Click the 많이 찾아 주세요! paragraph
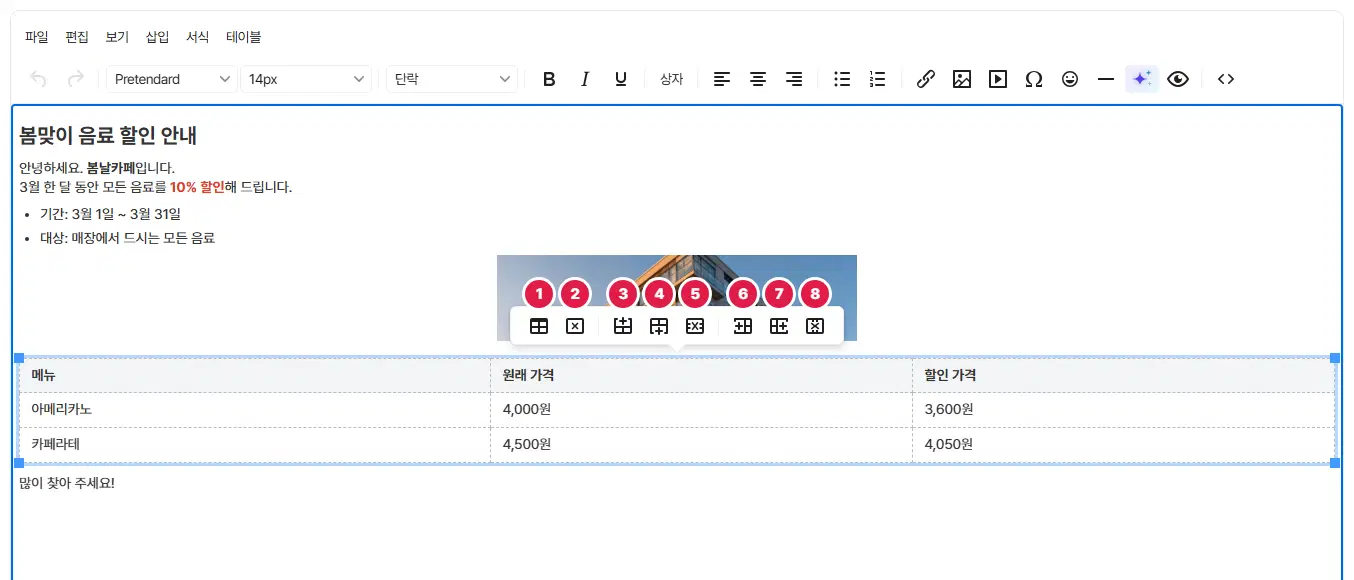This screenshot has width=1354, height=580. click(x=67, y=484)
